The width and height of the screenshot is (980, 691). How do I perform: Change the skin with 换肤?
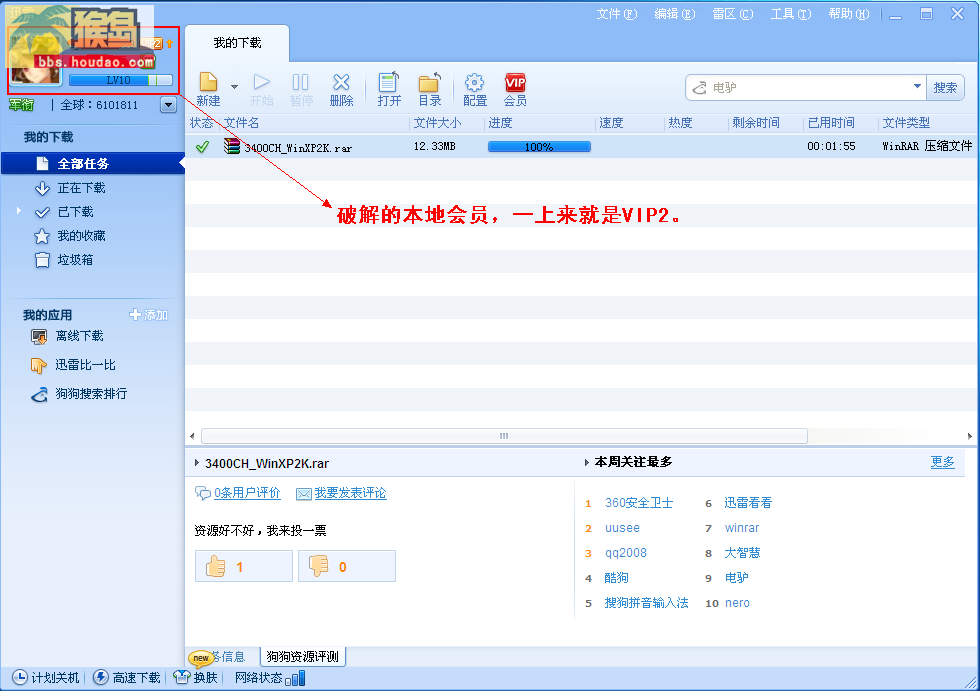[196, 678]
